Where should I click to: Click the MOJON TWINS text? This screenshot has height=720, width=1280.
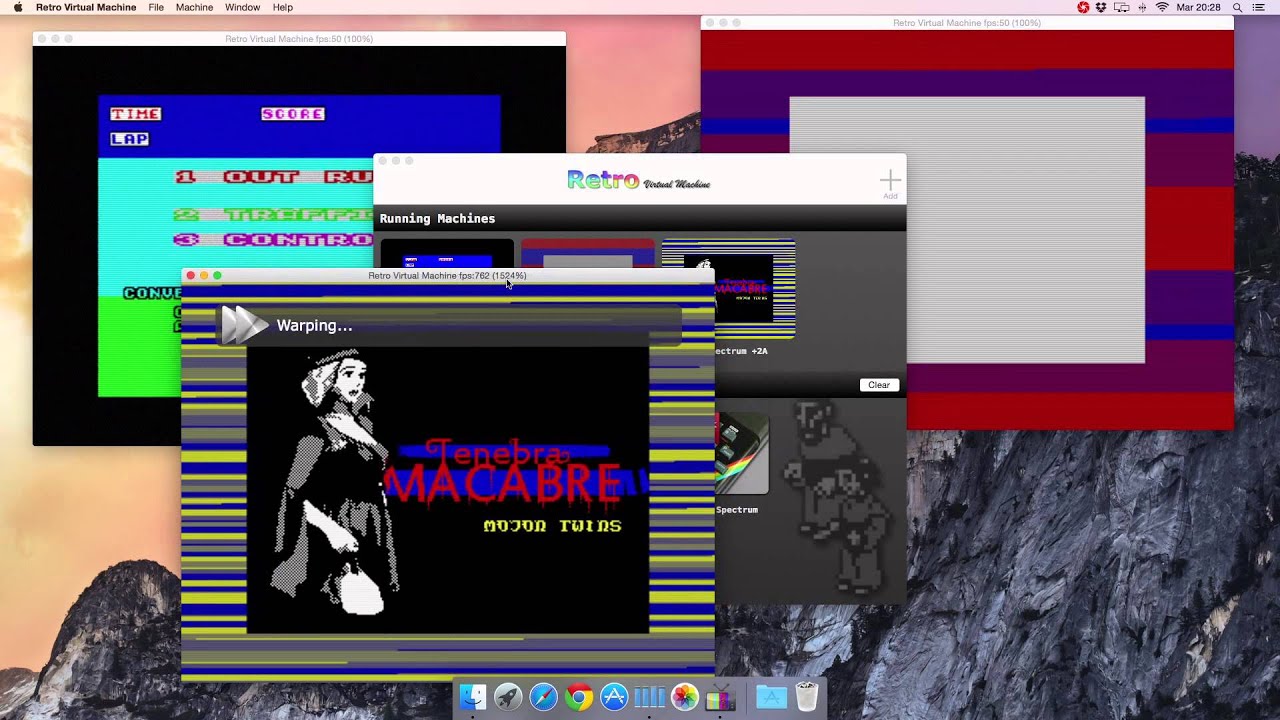click(552, 526)
